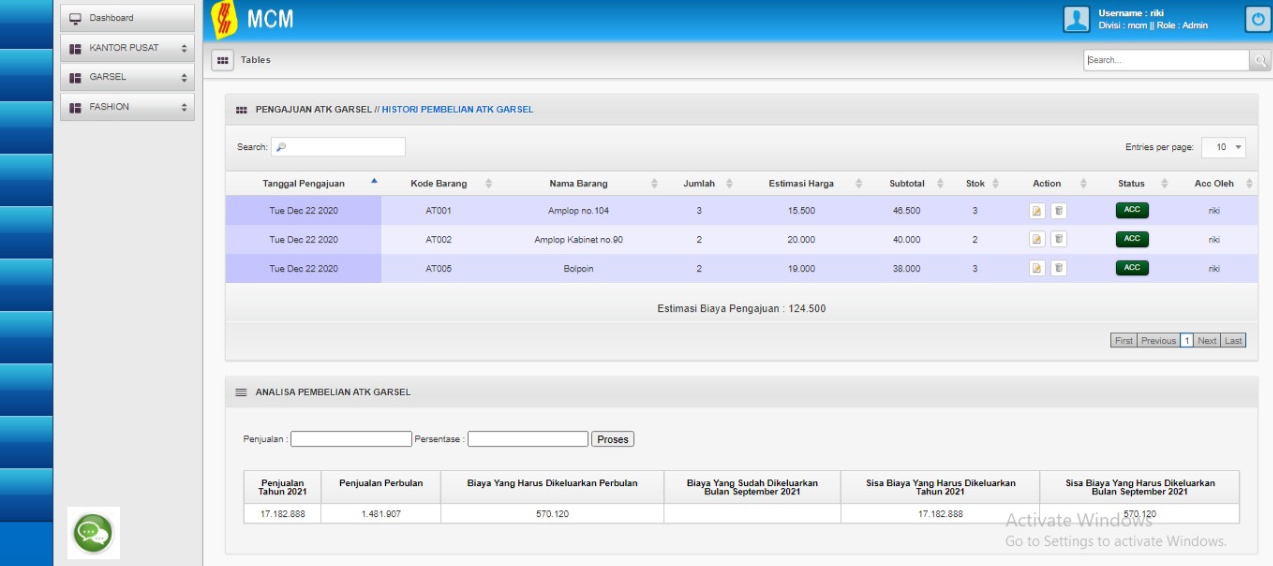
Task: Click edit icon for Amplop no.104 row
Action: click(1037, 211)
